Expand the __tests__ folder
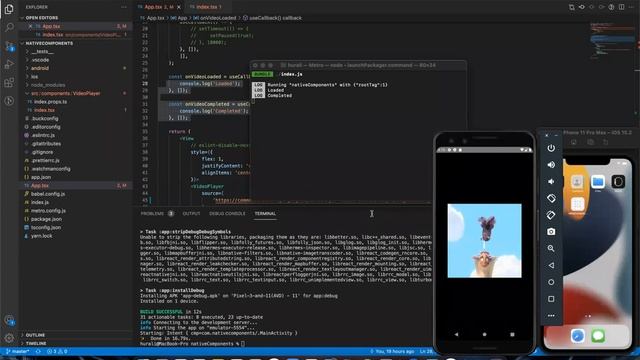The width and height of the screenshot is (640, 360). coord(43,51)
